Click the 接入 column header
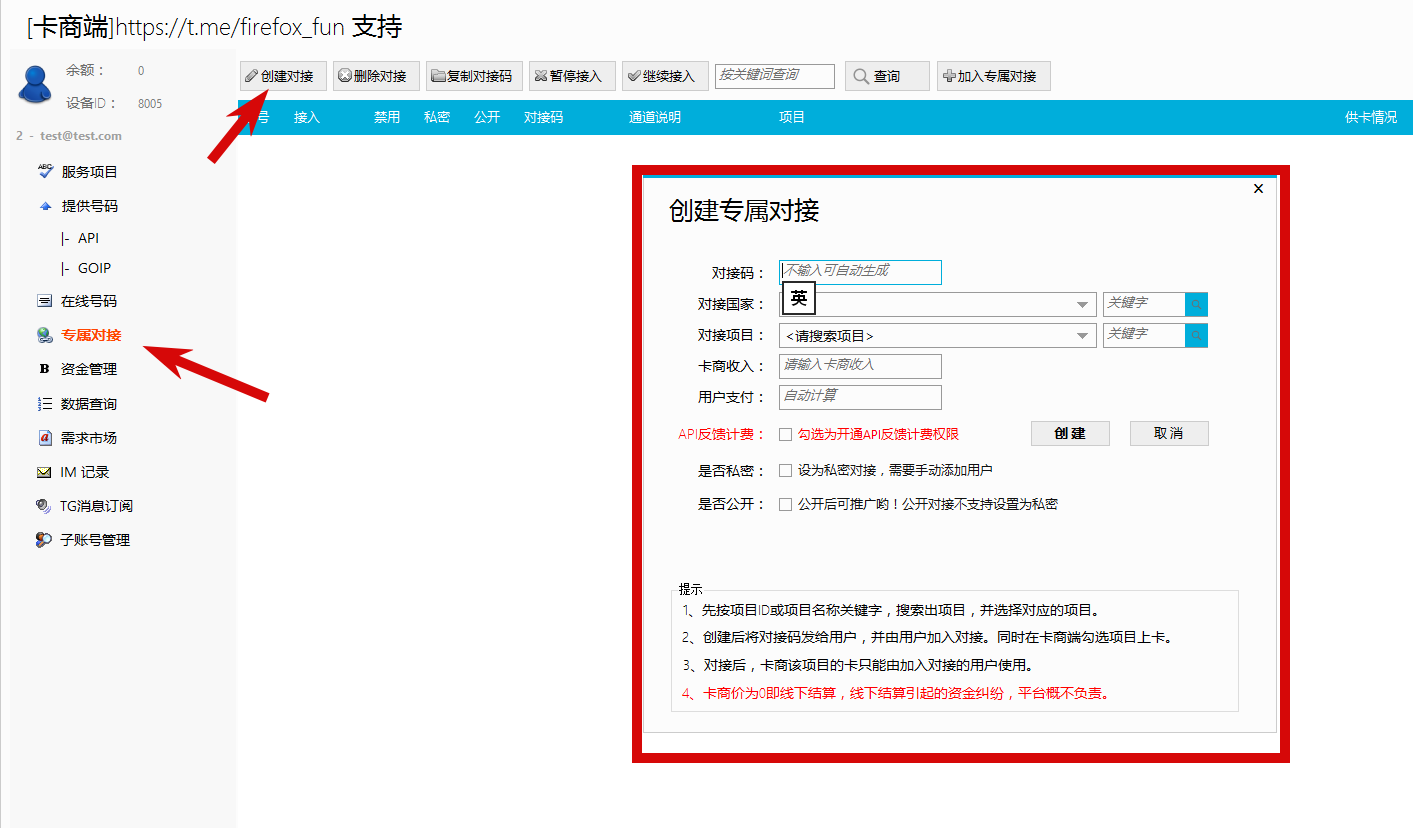1413x828 pixels. [x=307, y=117]
